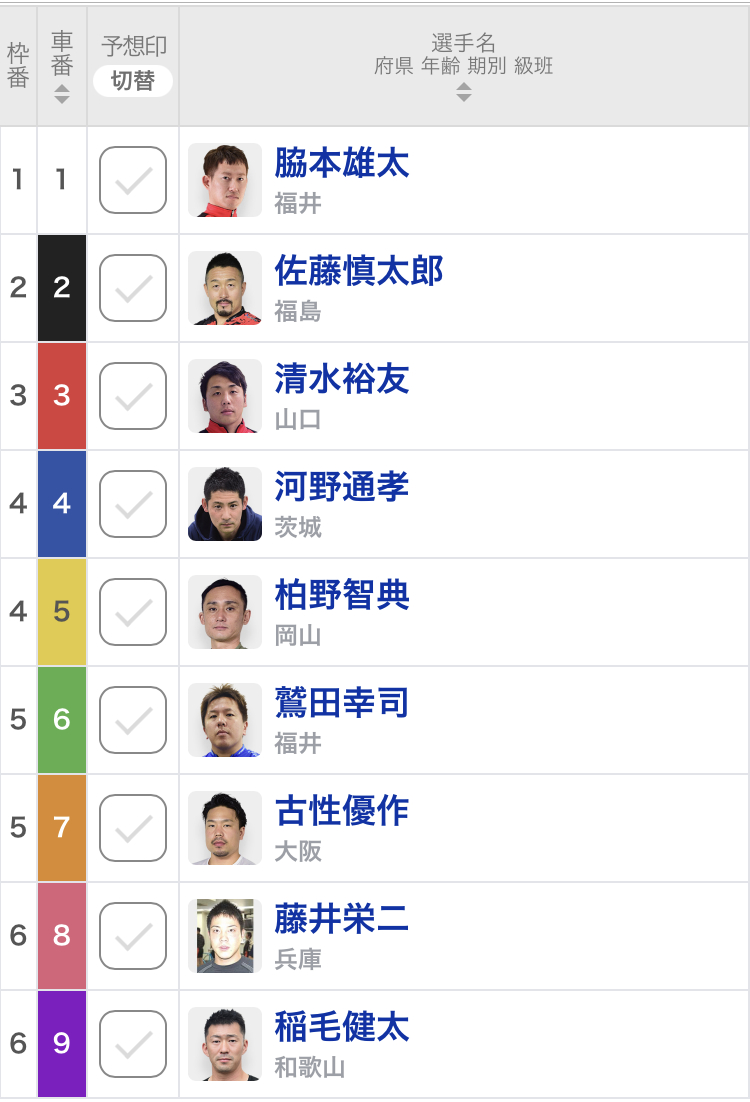Image resolution: width=750 pixels, height=1102 pixels.
Task: Click the photo of 藤井栄二
Action: click(x=225, y=935)
